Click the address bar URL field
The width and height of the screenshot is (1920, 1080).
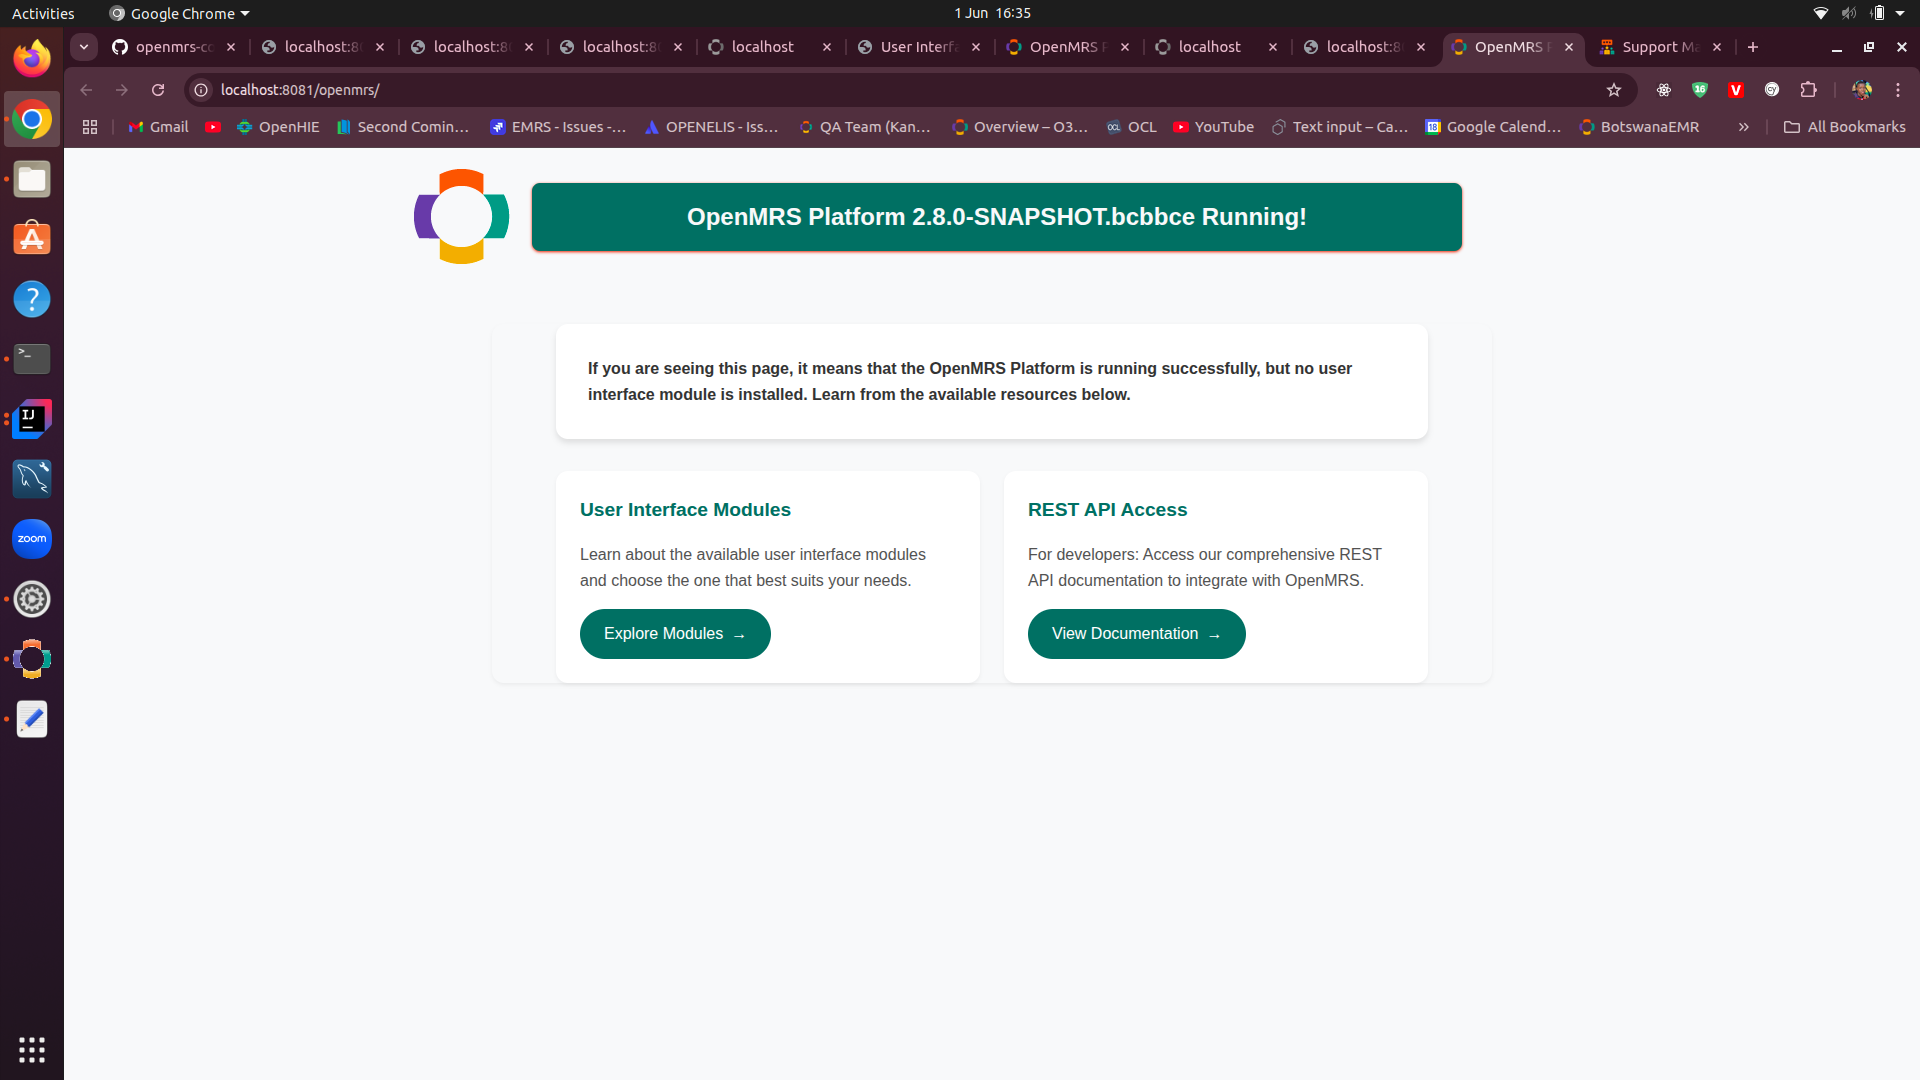pos(900,90)
